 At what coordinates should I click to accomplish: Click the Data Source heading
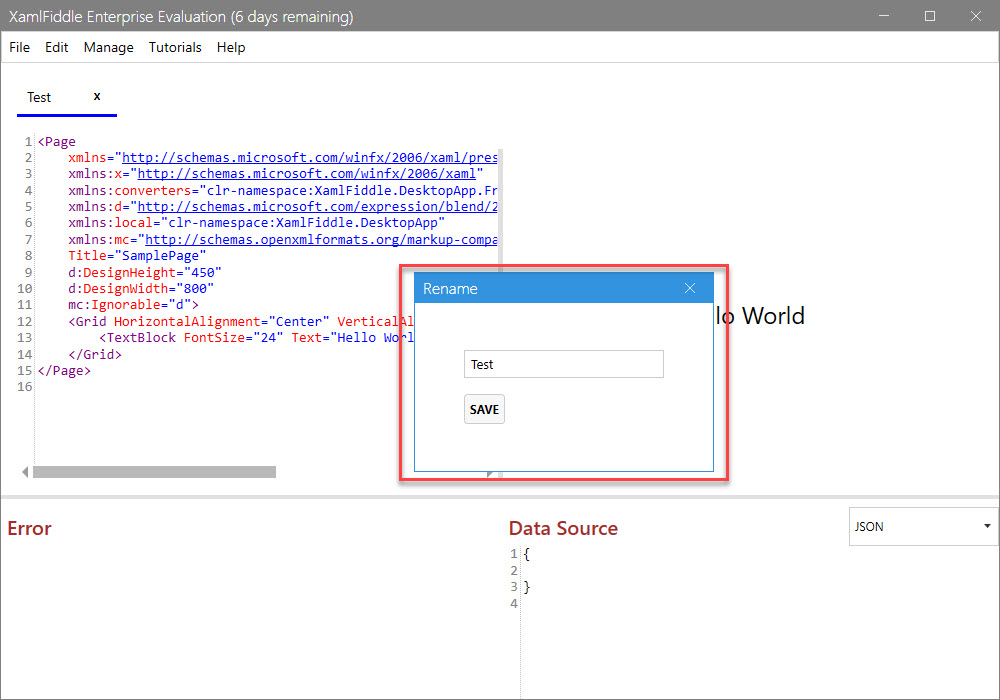(x=563, y=528)
